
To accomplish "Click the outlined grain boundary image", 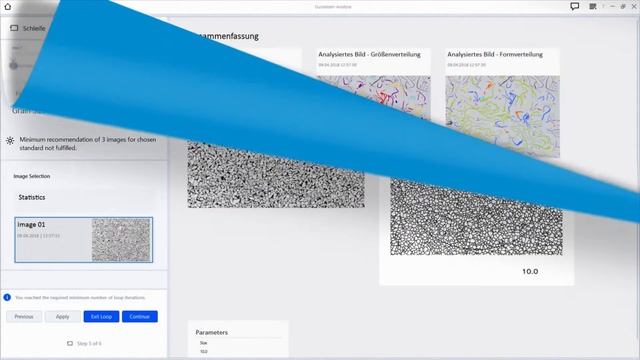I will coord(476,217).
